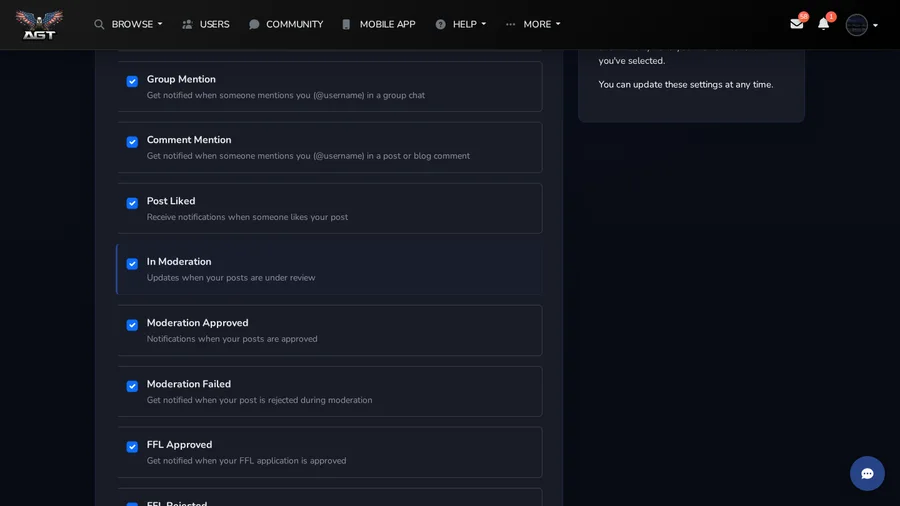Toggle the Post Liked checkbox
This screenshot has height=506, width=900.
click(x=132, y=203)
